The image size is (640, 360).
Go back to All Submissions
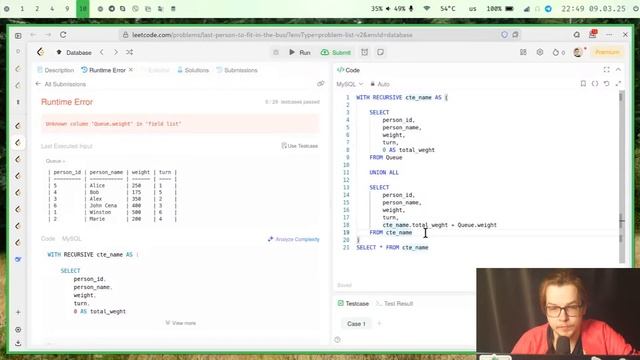[x=61, y=84]
